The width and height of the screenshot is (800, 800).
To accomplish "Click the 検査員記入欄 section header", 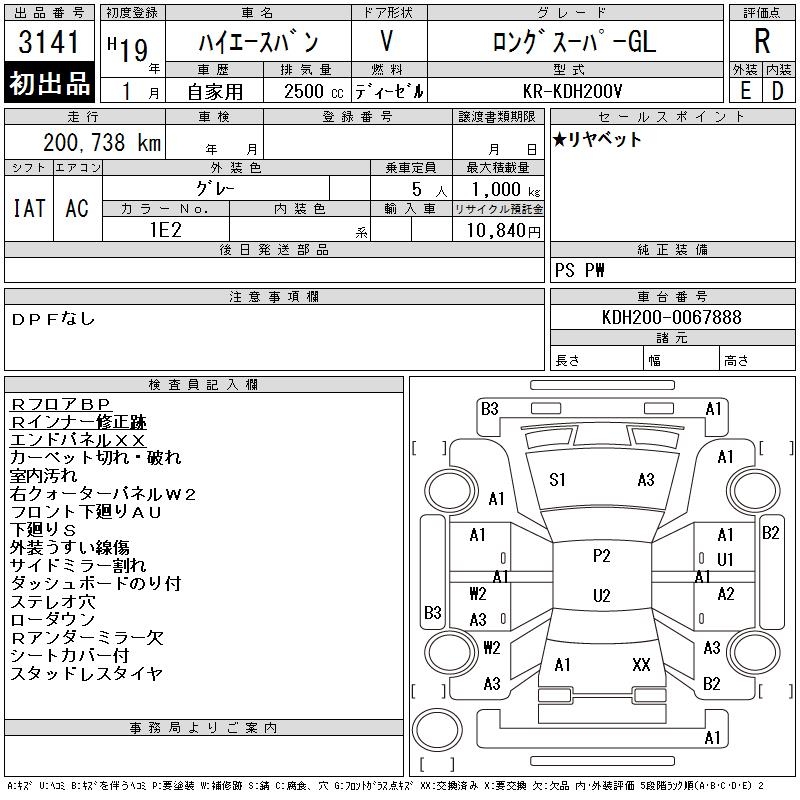I will click(x=204, y=384).
